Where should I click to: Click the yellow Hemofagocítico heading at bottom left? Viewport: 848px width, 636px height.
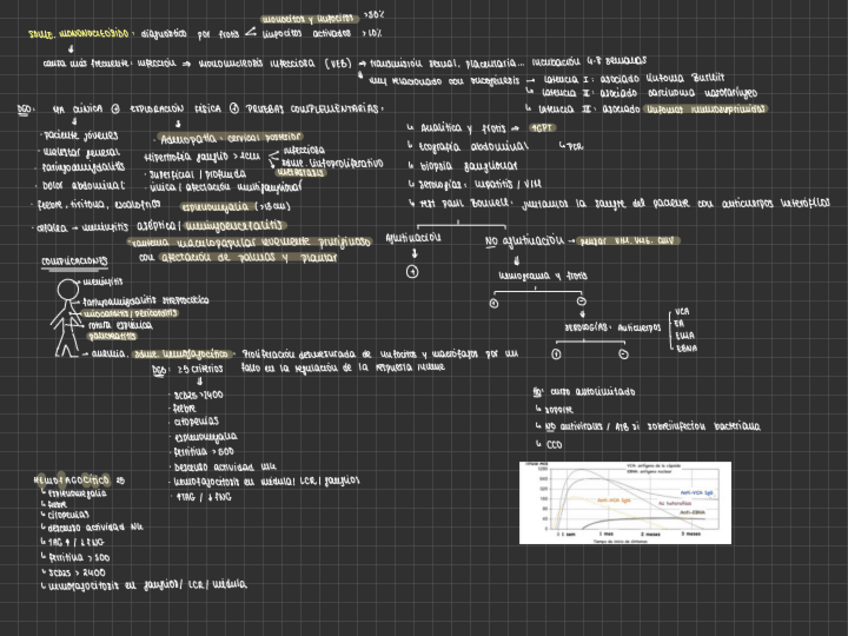pyautogui.click(x=77, y=479)
